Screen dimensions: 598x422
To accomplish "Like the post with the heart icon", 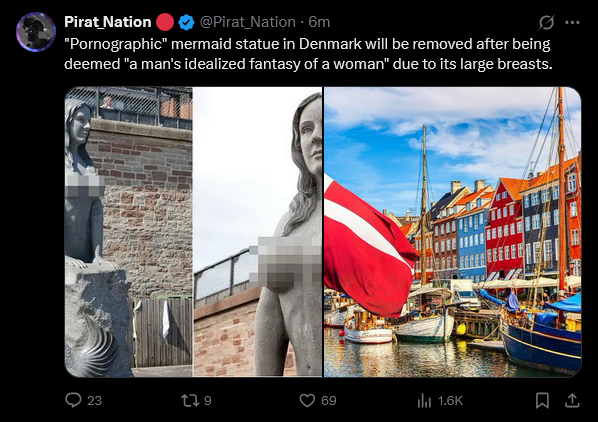I will click(307, 400).
